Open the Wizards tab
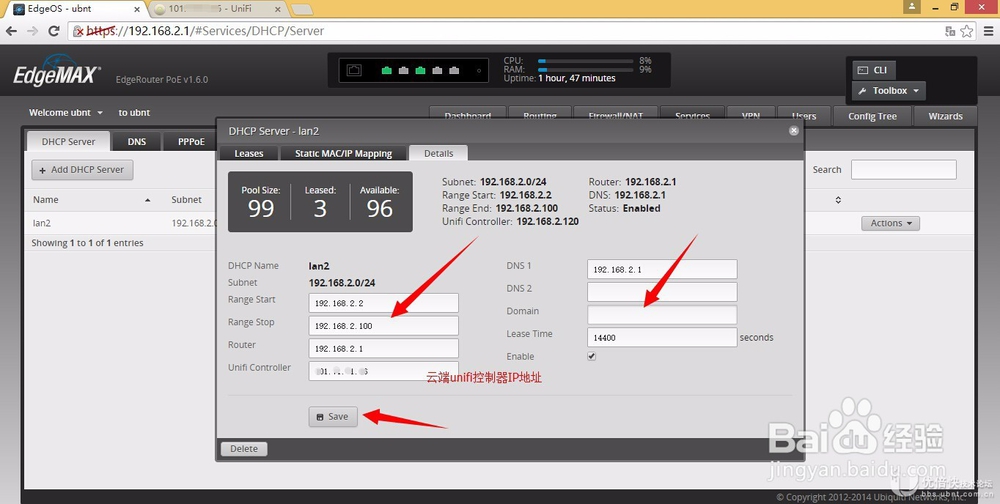Image resolution: width=1000 pixels, height=504 pixels. click(945, 116)
